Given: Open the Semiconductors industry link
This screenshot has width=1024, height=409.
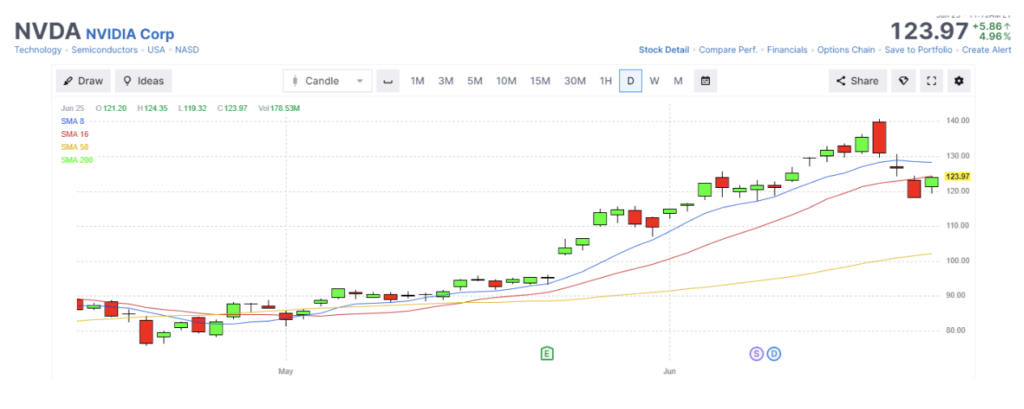Looking at the screenshot, I should click(104, 50).
